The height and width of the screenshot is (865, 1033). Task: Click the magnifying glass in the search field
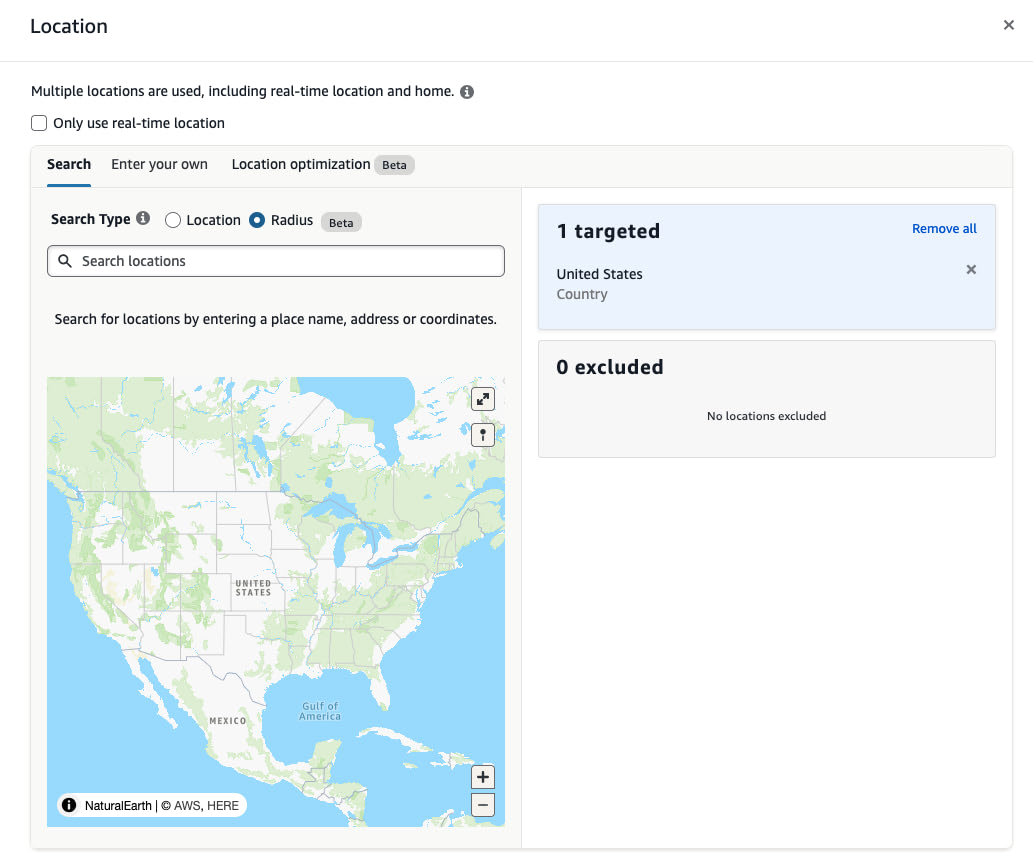65,261
